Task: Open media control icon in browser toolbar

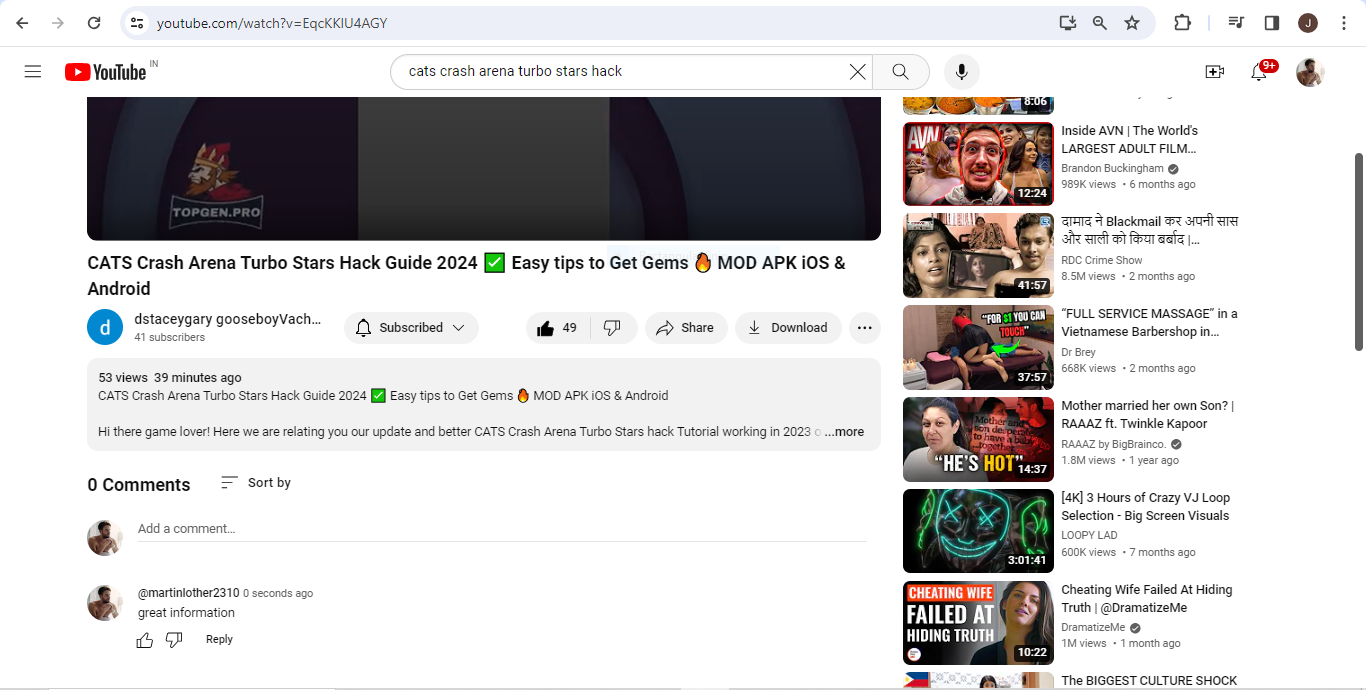Action: 1236,23
